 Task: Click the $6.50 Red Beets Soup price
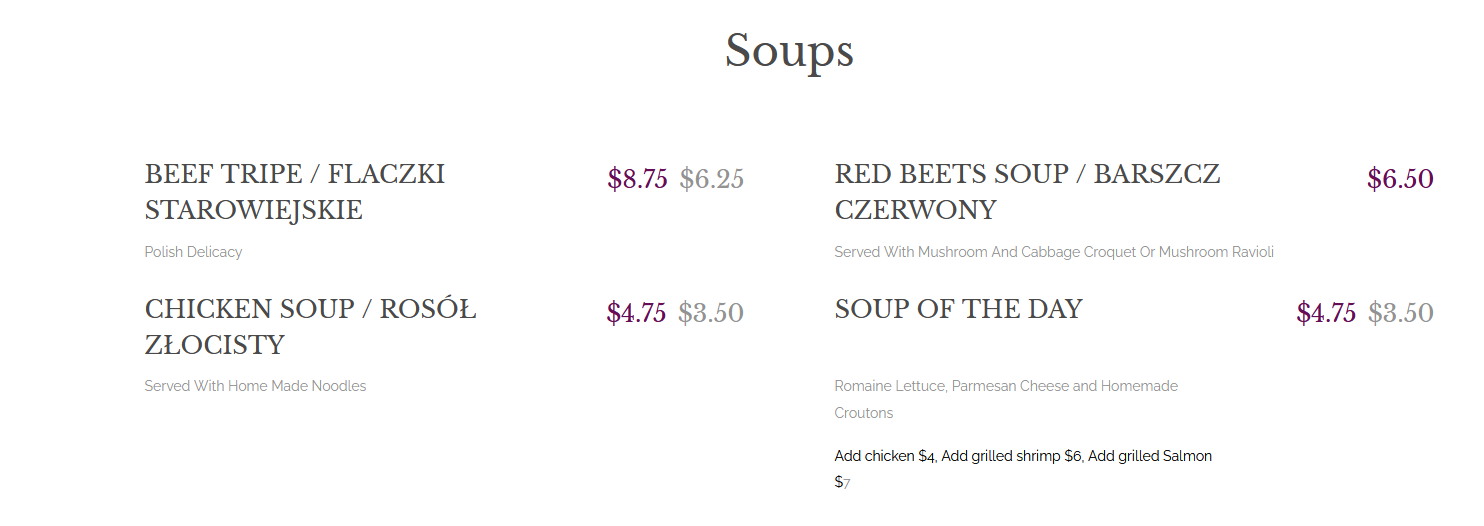click(1399, 179)
